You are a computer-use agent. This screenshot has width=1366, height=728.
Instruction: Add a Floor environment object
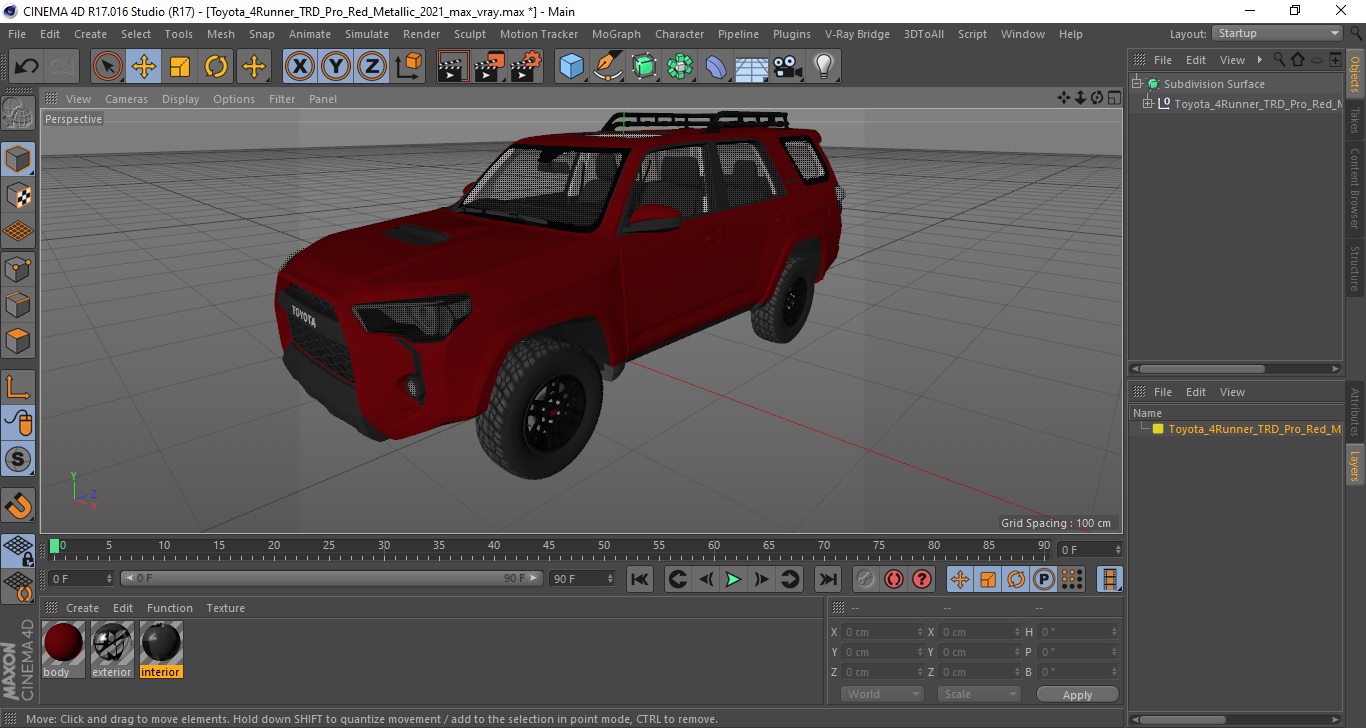pos(751,67)
